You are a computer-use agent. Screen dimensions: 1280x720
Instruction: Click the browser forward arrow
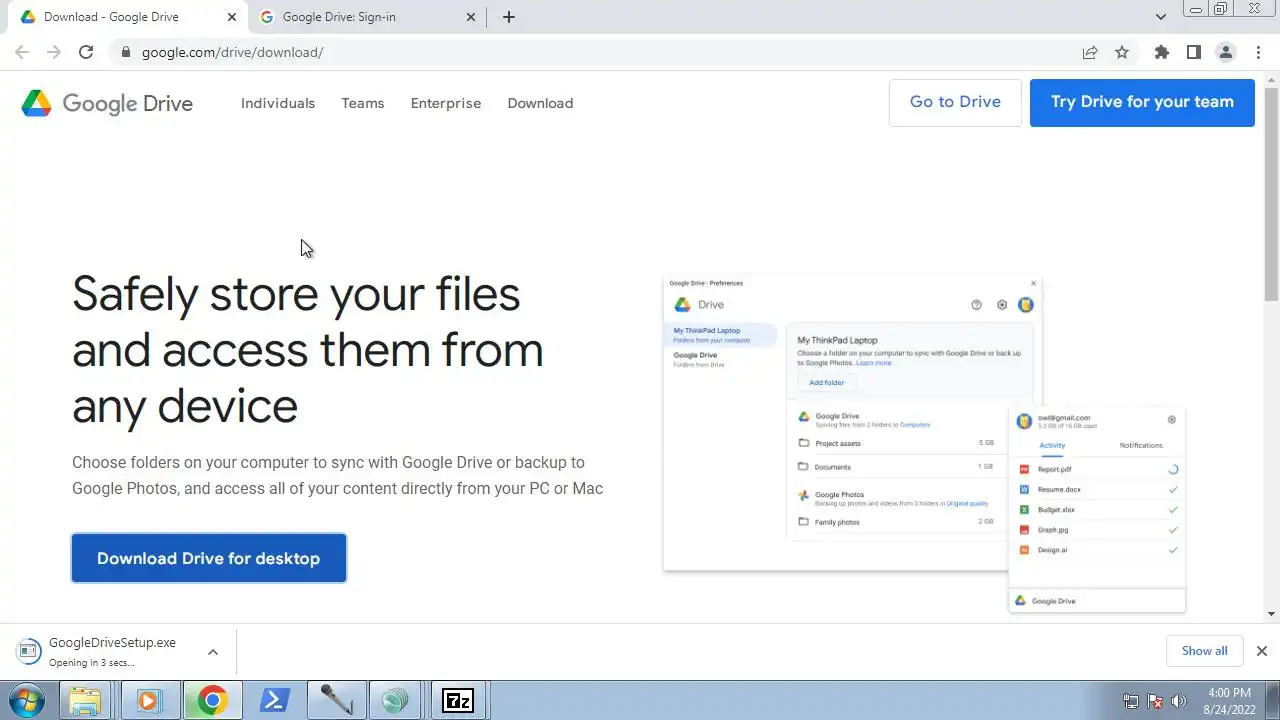coord(54,52)
